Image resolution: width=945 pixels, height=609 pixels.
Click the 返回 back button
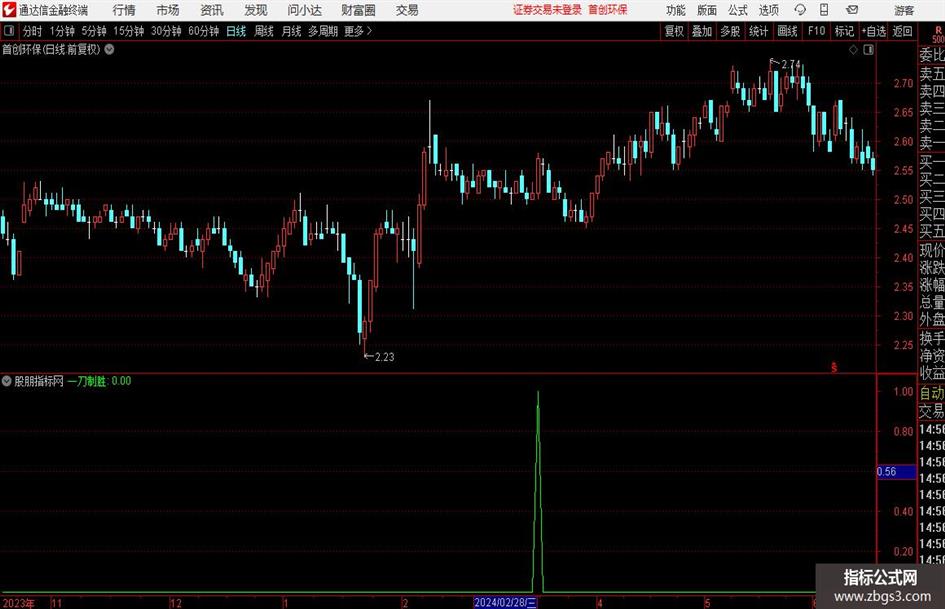pyautogui.click(x=902, y=31)
